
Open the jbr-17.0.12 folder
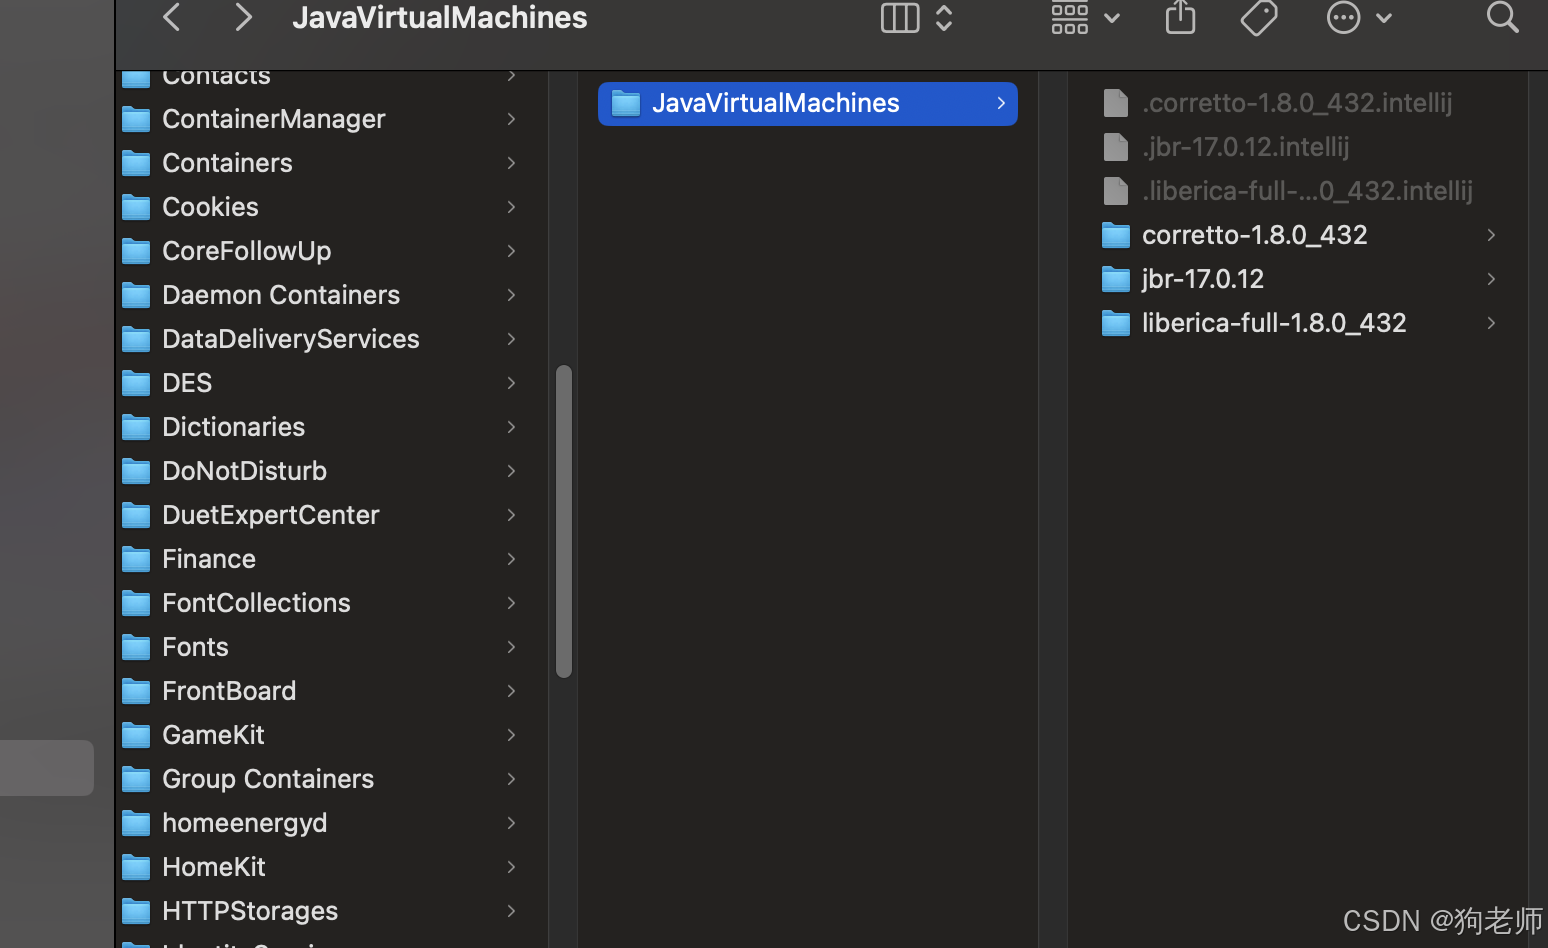click(1202, 278)
